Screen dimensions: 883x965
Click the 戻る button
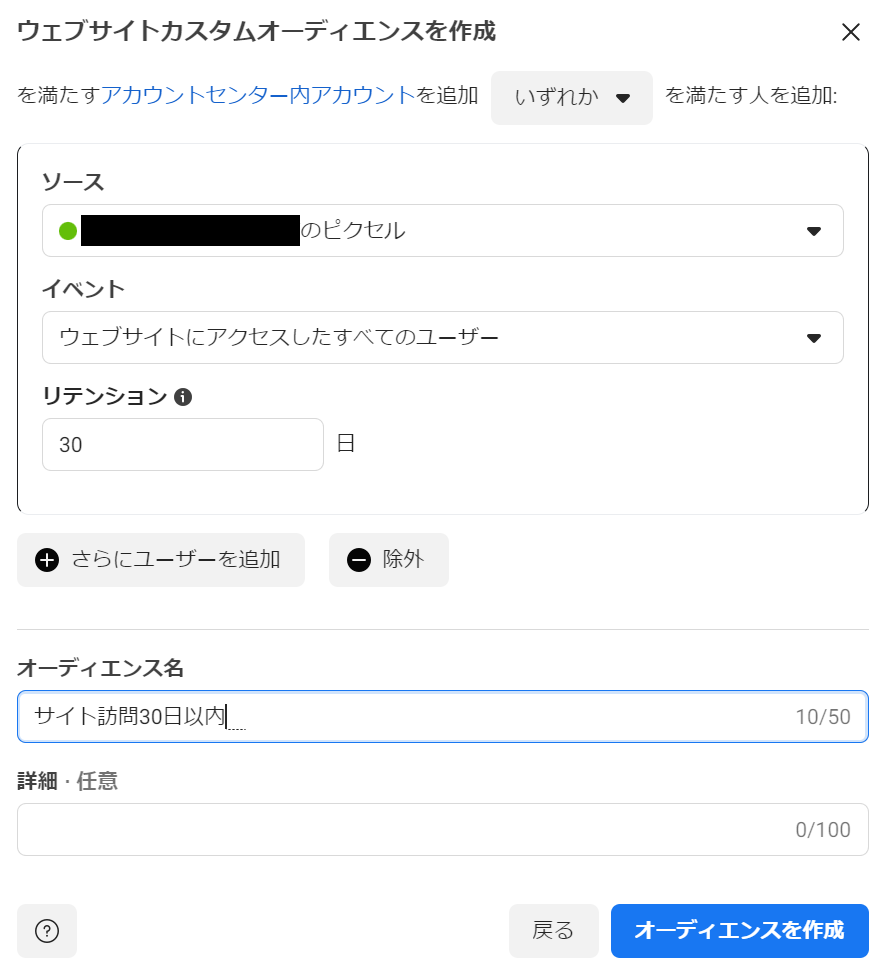click(553, 930)
